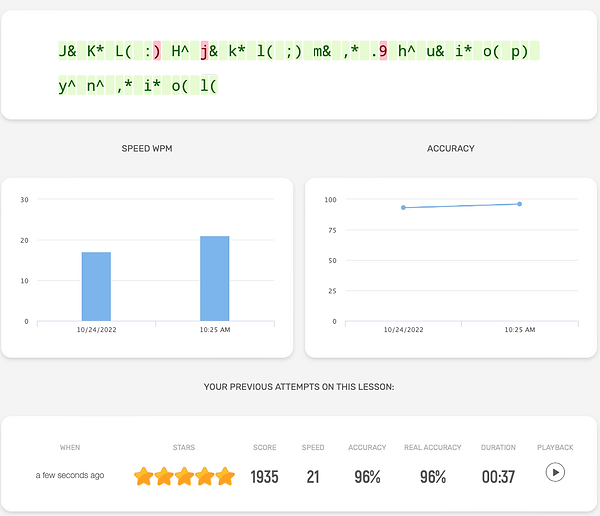This screenshot has width=600, height=516.
Task: Click the score value 1935
Action: [264, 477]
